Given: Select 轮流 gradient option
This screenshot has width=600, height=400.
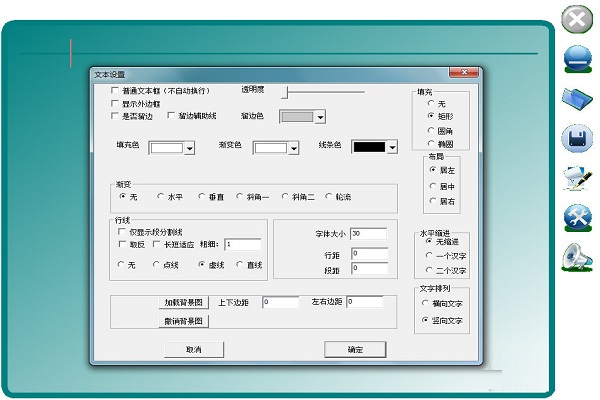Looking at the screenshot, I should click(328, 196).
